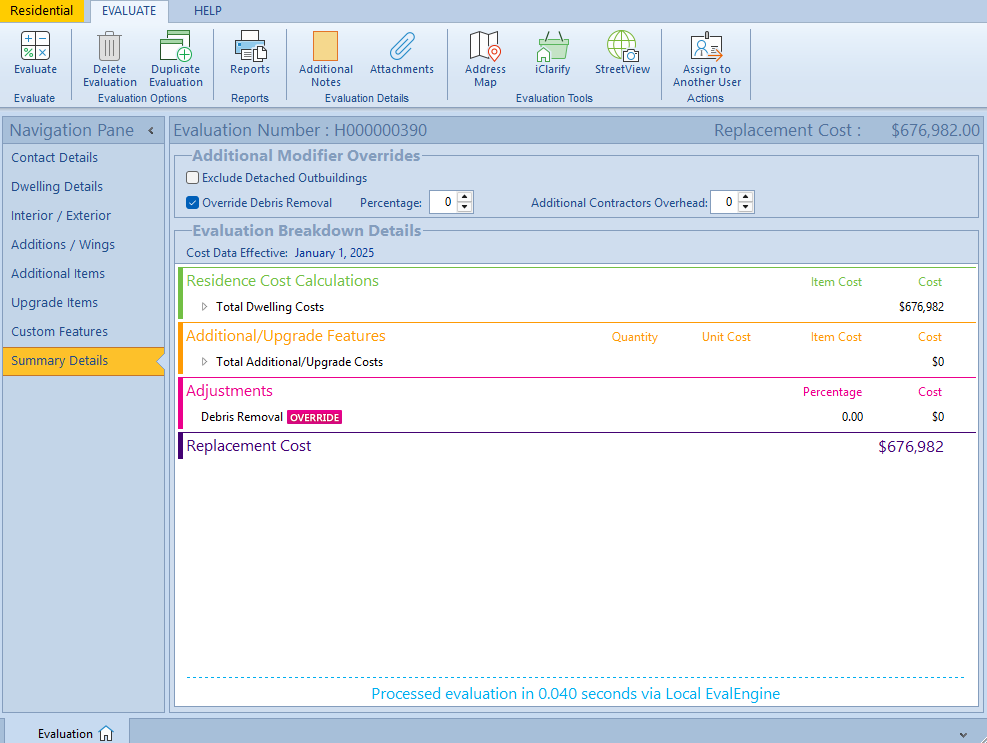Go to Dwelling Details section
987x743 pixels.
(x=57, y=187)
